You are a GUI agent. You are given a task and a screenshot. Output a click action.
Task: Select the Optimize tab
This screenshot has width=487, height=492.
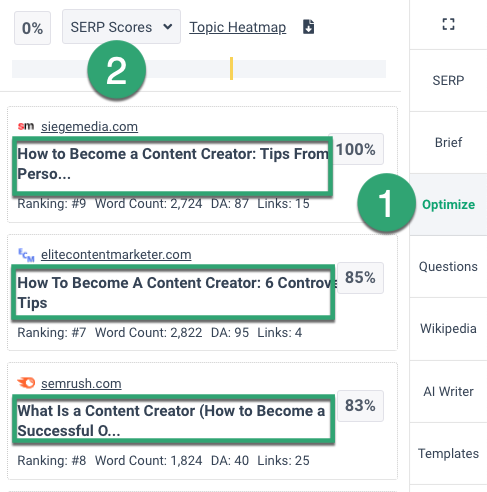coord(448,204)
